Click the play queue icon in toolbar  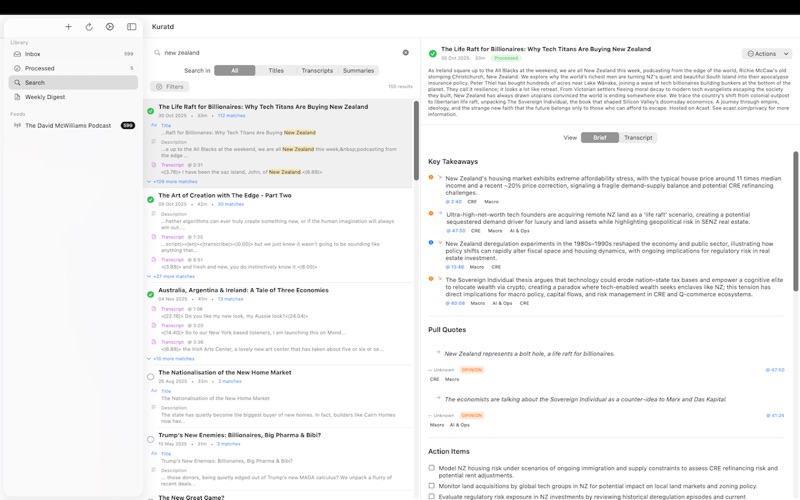110,27
